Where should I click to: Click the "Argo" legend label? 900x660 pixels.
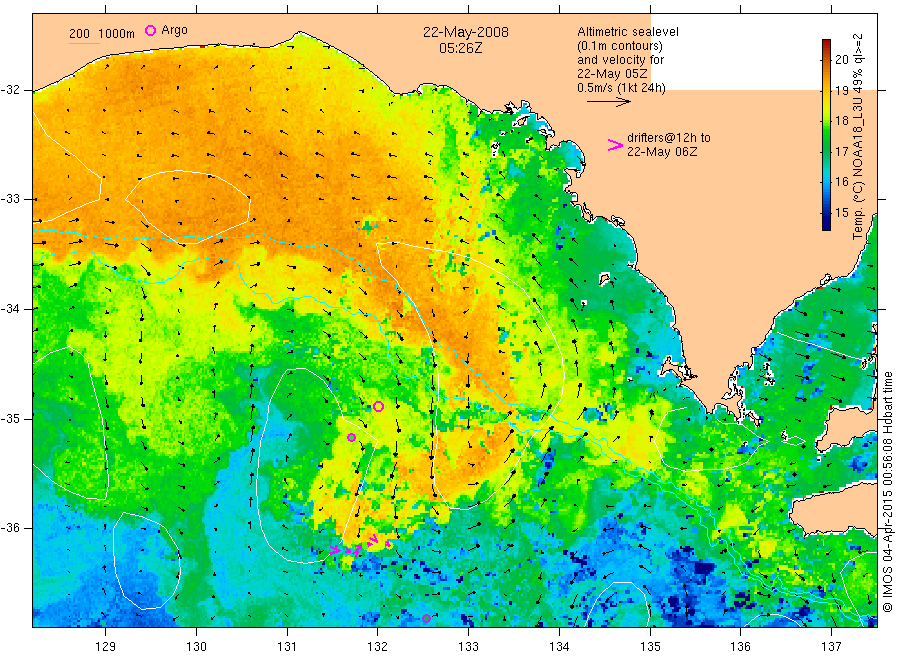[174, 30]
